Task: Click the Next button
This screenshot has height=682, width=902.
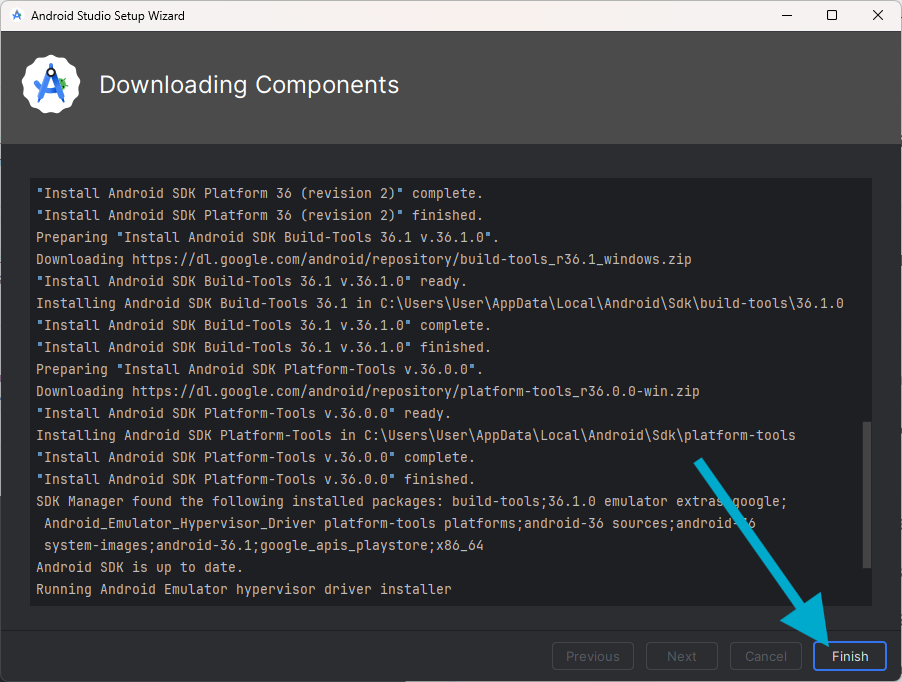Action: coord(681,656)
